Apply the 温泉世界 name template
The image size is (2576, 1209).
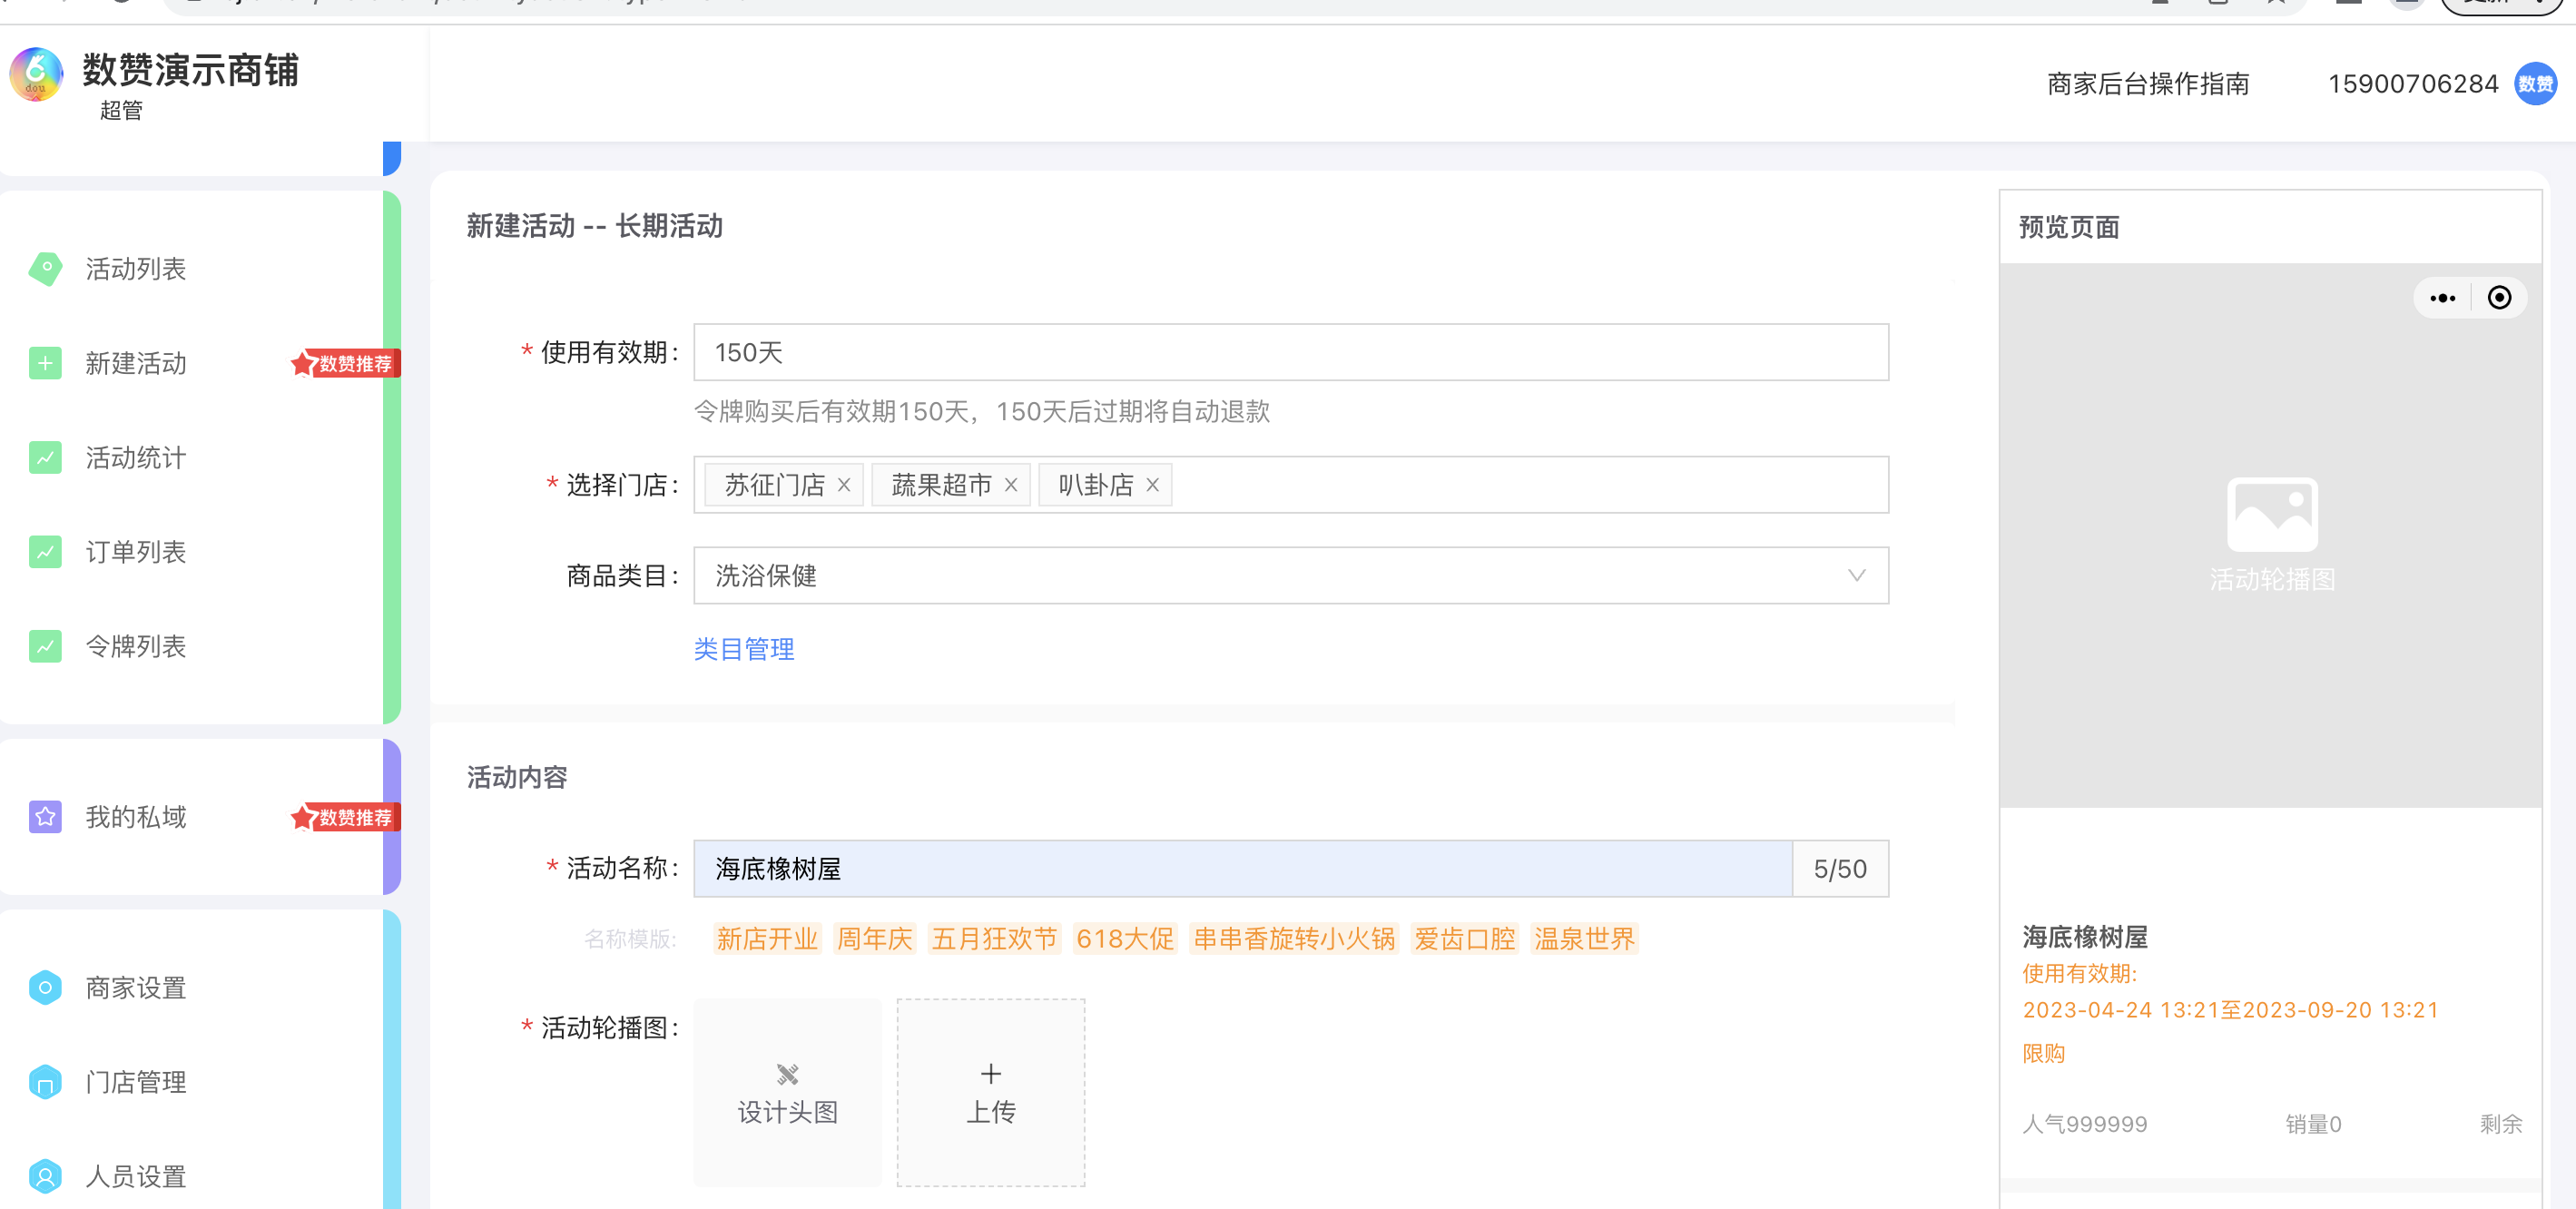[1585, 939]
